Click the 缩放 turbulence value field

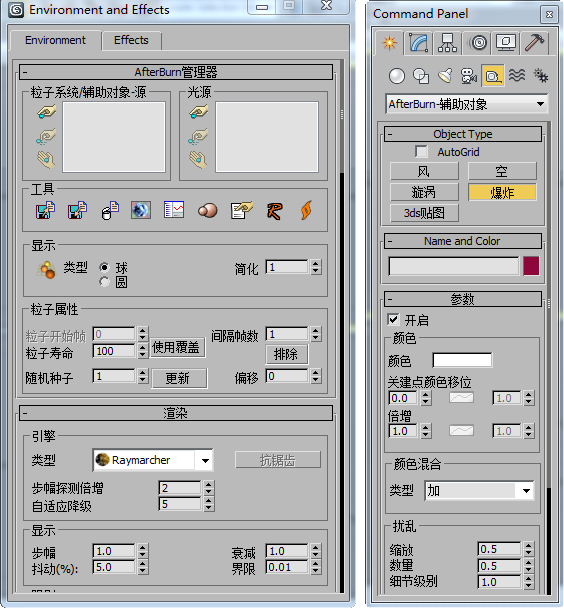(499, 549)
